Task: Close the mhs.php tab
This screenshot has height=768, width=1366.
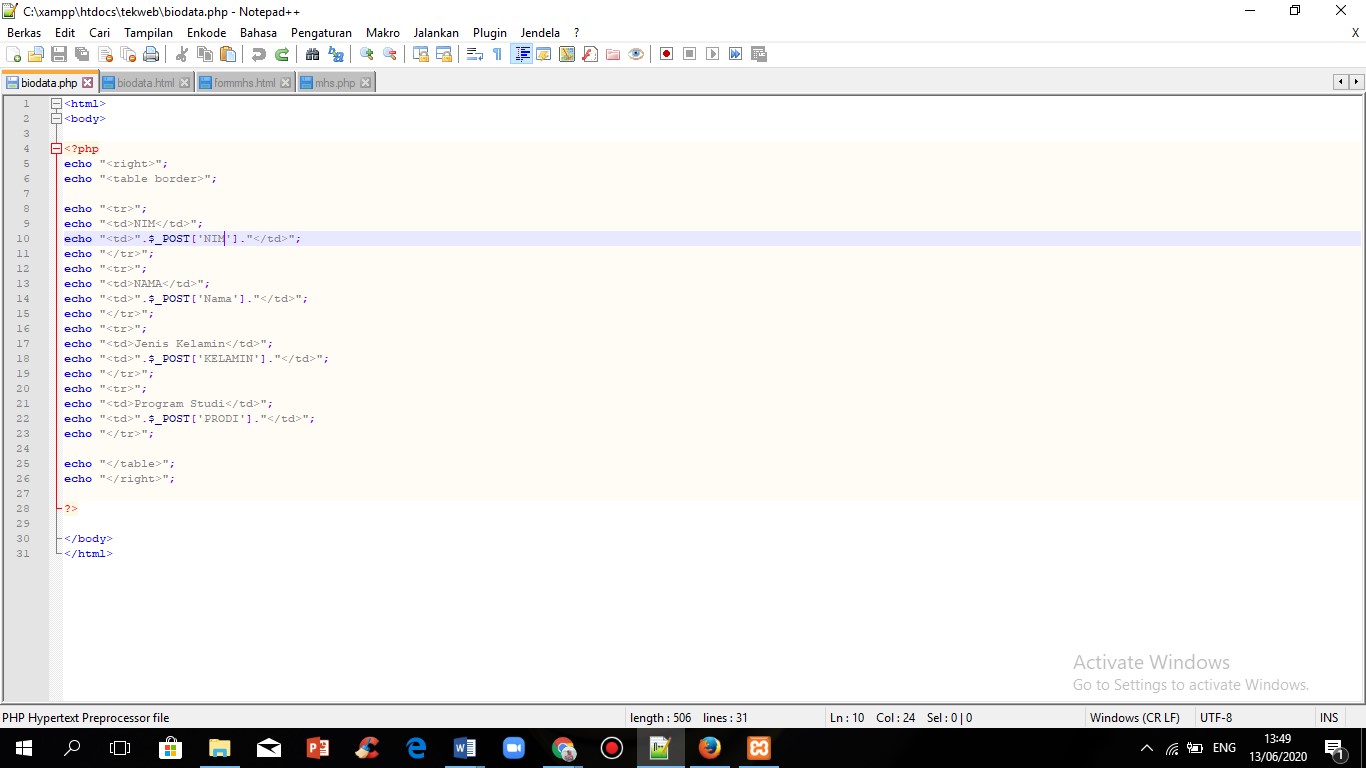Action: pyautogui.click(x=365, y=83)
